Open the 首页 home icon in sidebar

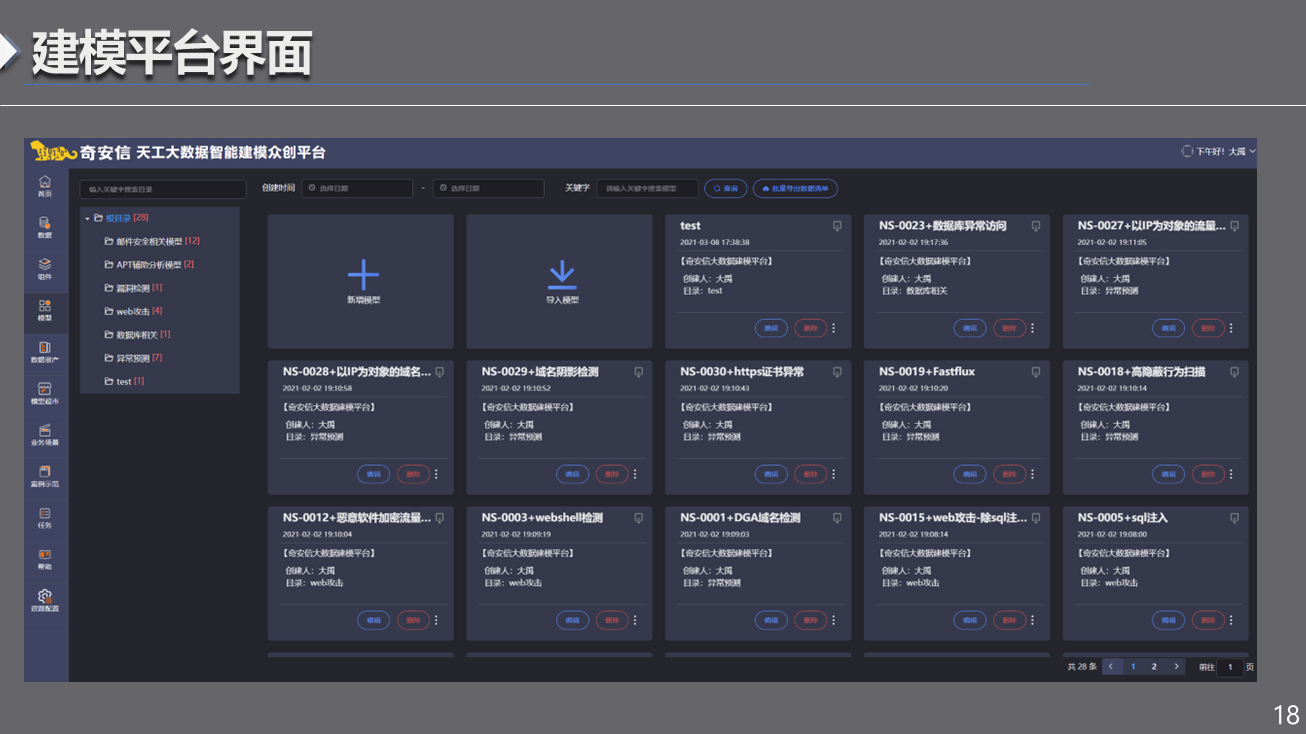click(x=44, y=182)
